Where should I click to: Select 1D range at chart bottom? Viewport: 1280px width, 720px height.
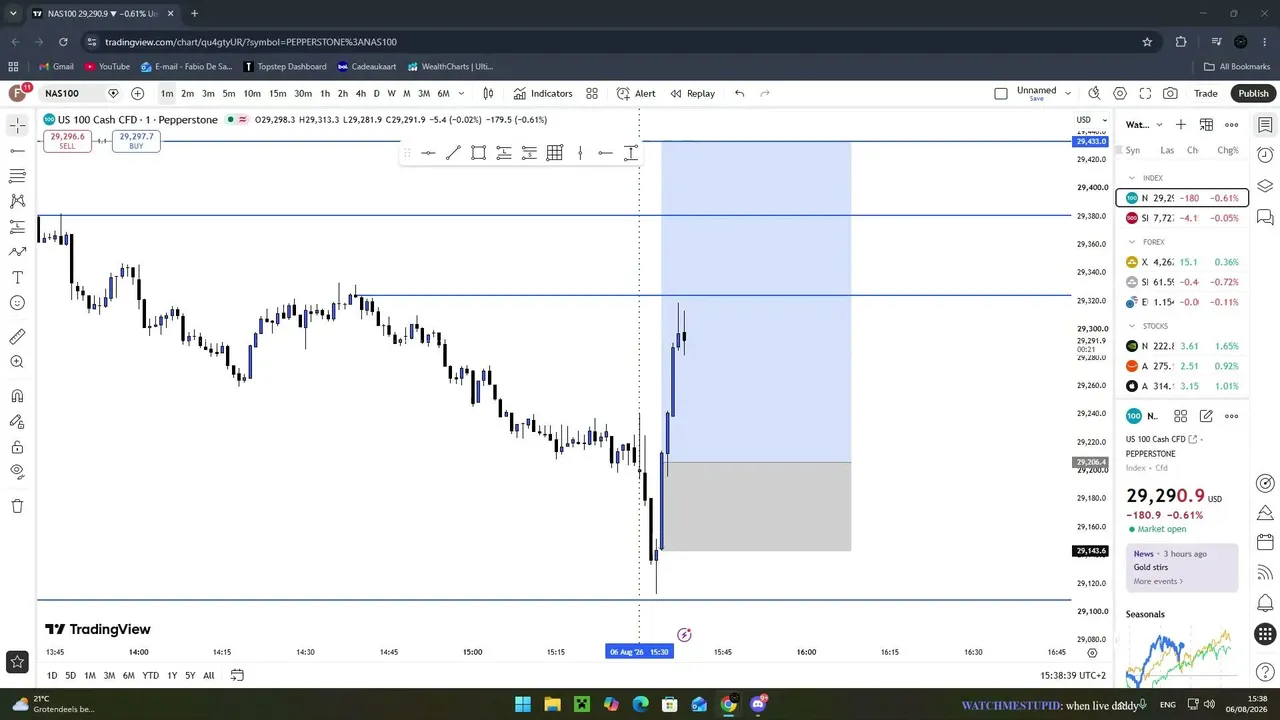(x=52, y=675)
